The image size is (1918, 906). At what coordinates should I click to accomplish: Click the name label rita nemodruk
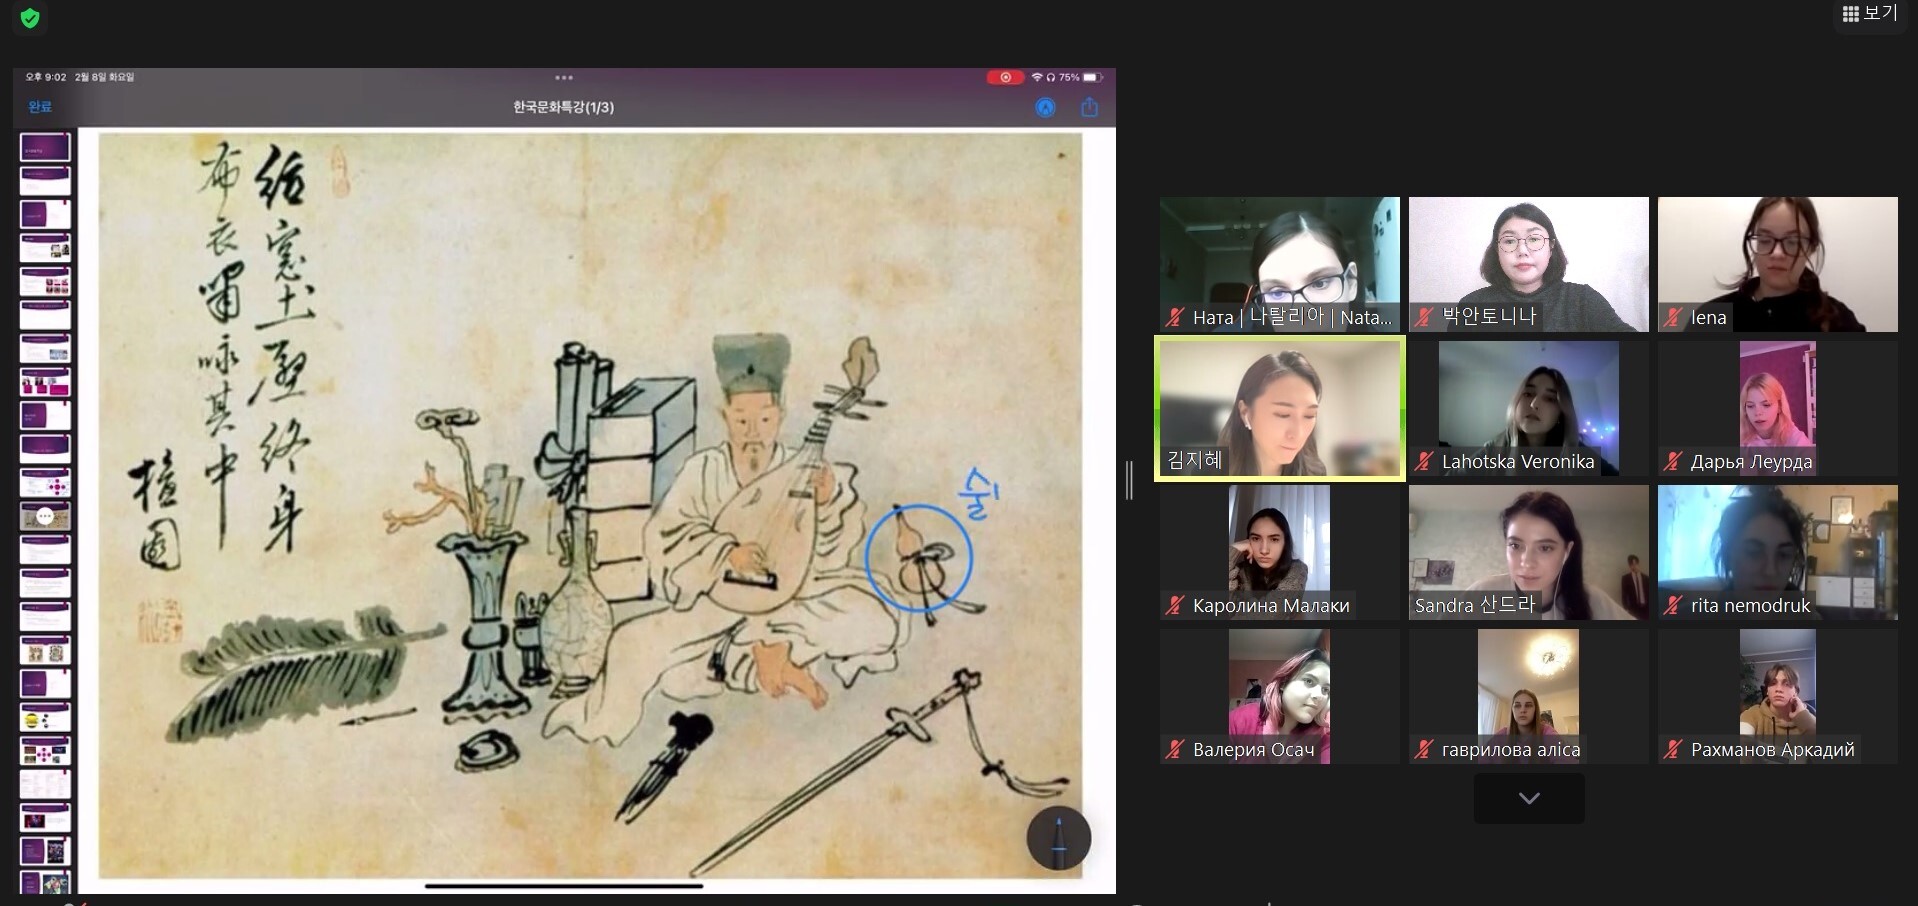click(x=1750, y=606)
